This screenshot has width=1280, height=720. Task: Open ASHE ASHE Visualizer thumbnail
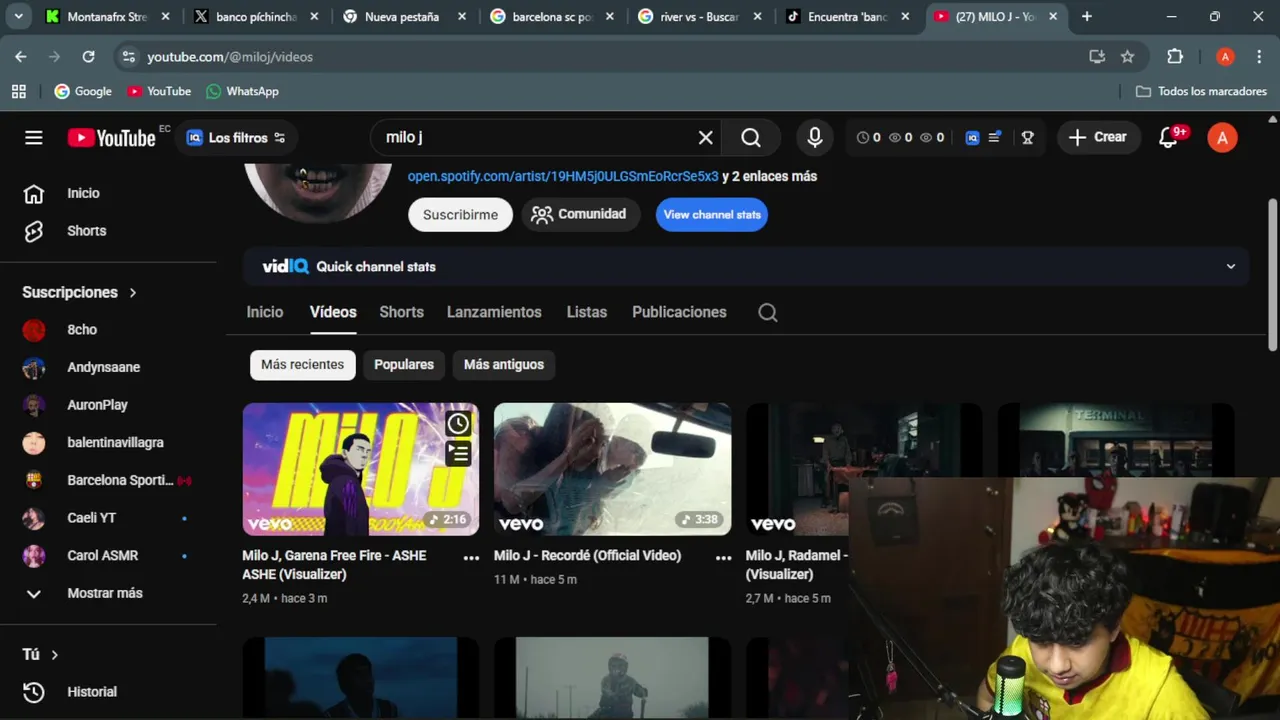pos(360,469)
